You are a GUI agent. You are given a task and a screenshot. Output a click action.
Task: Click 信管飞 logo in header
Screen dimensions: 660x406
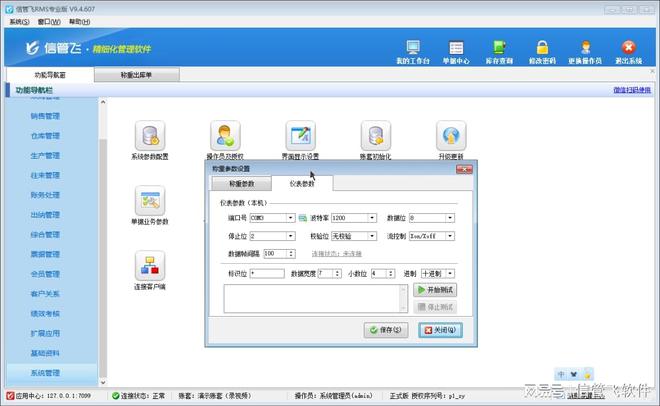(x=53, y=48)
